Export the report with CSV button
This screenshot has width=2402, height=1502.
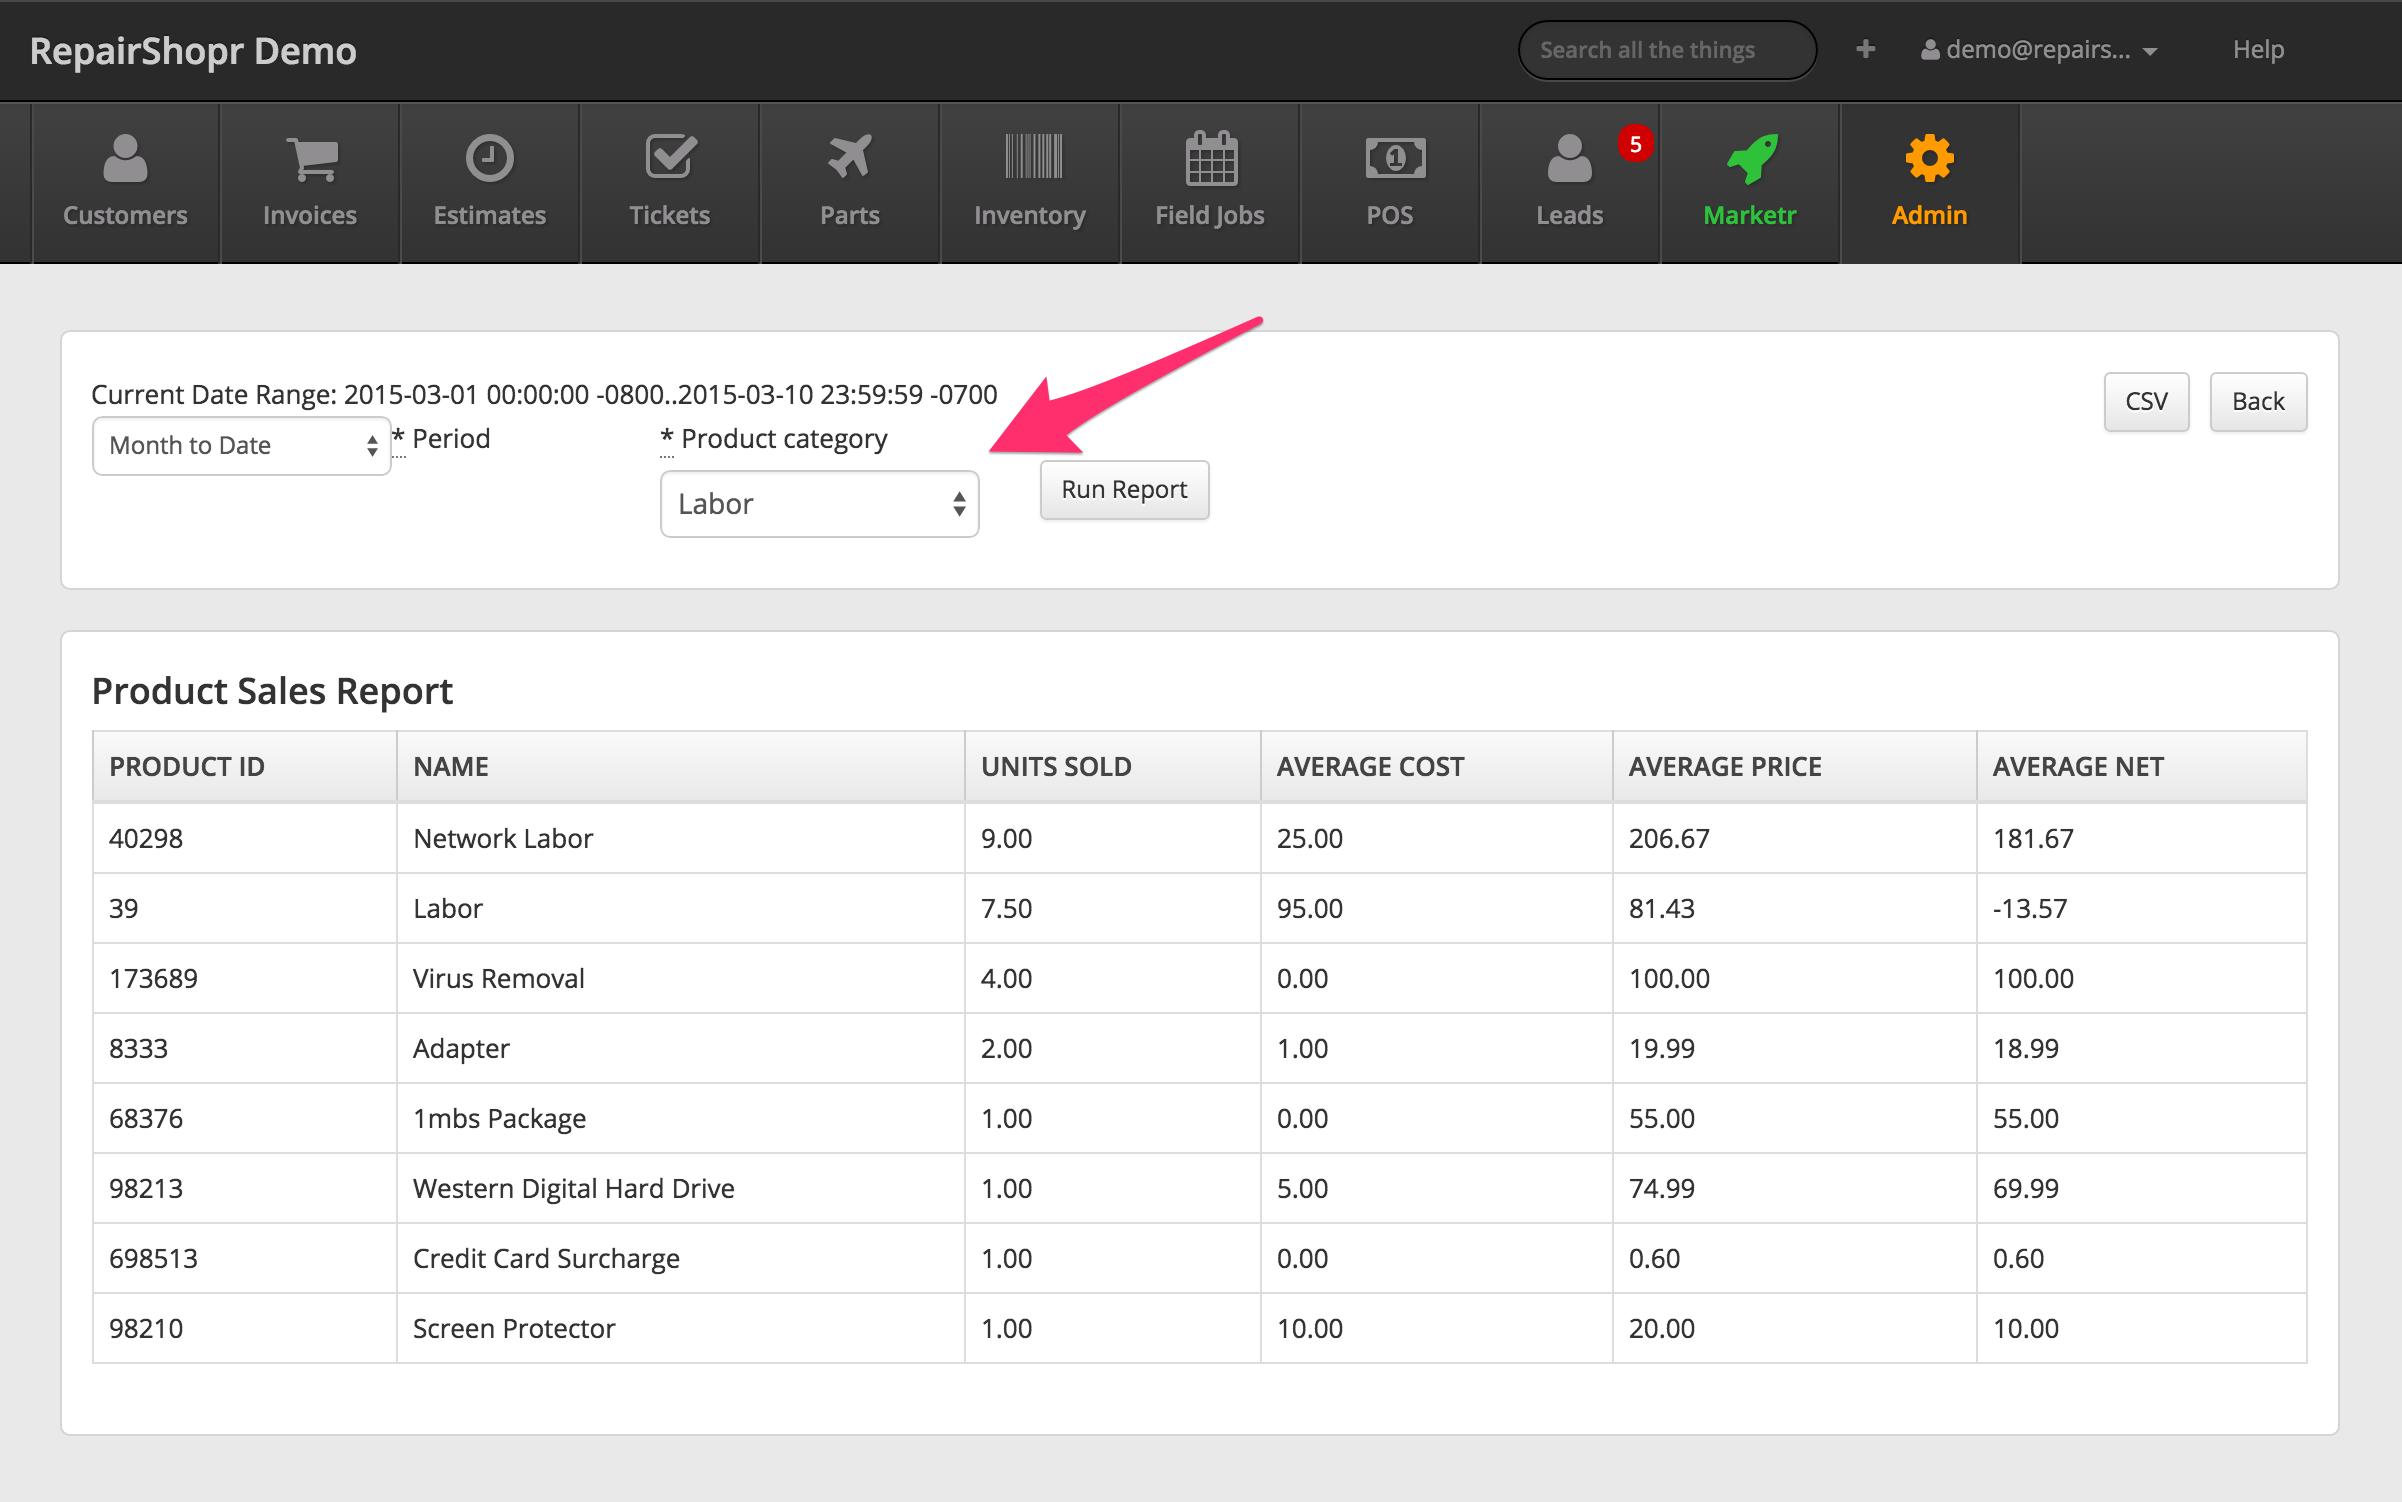pos(2146,402)
